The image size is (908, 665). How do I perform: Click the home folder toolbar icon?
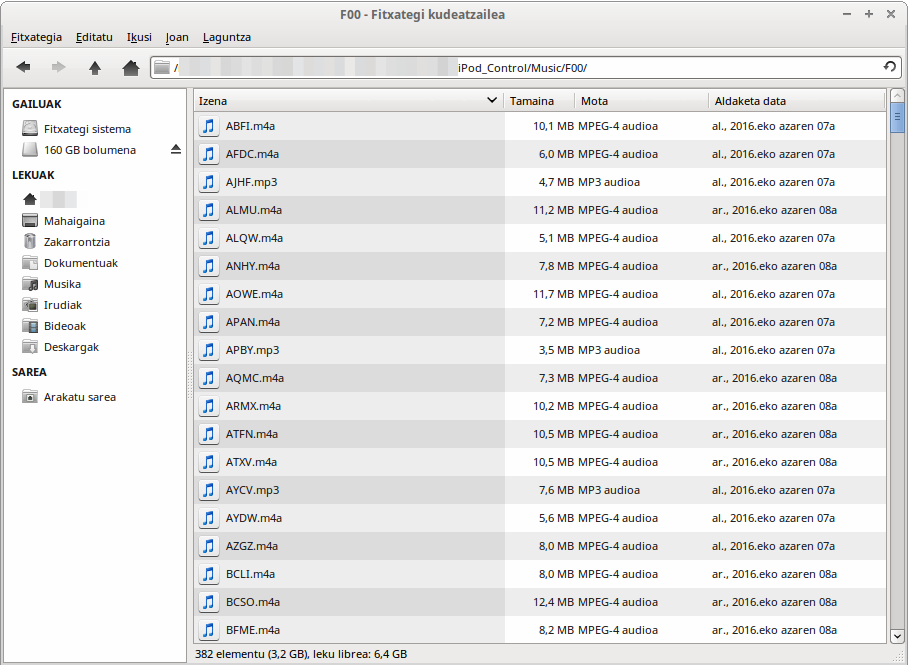coord(130,67)
